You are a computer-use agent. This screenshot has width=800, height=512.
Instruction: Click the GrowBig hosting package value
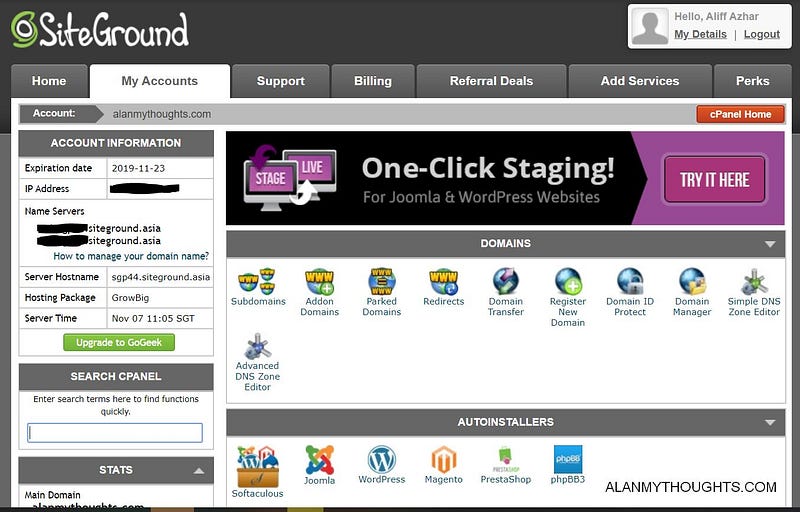[130, 298]
